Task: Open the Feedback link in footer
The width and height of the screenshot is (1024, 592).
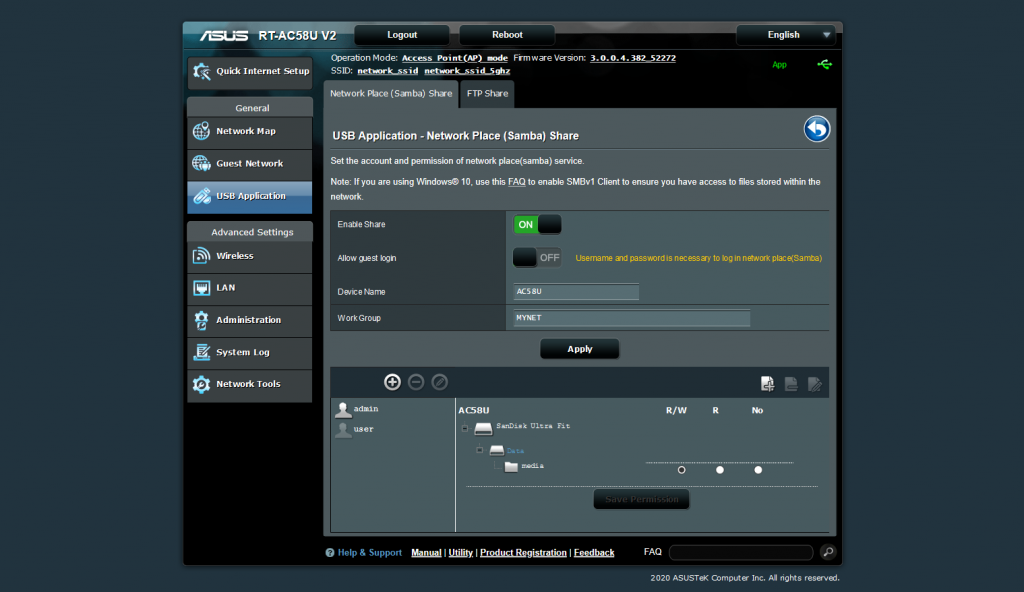Action: tap(594, 553)
